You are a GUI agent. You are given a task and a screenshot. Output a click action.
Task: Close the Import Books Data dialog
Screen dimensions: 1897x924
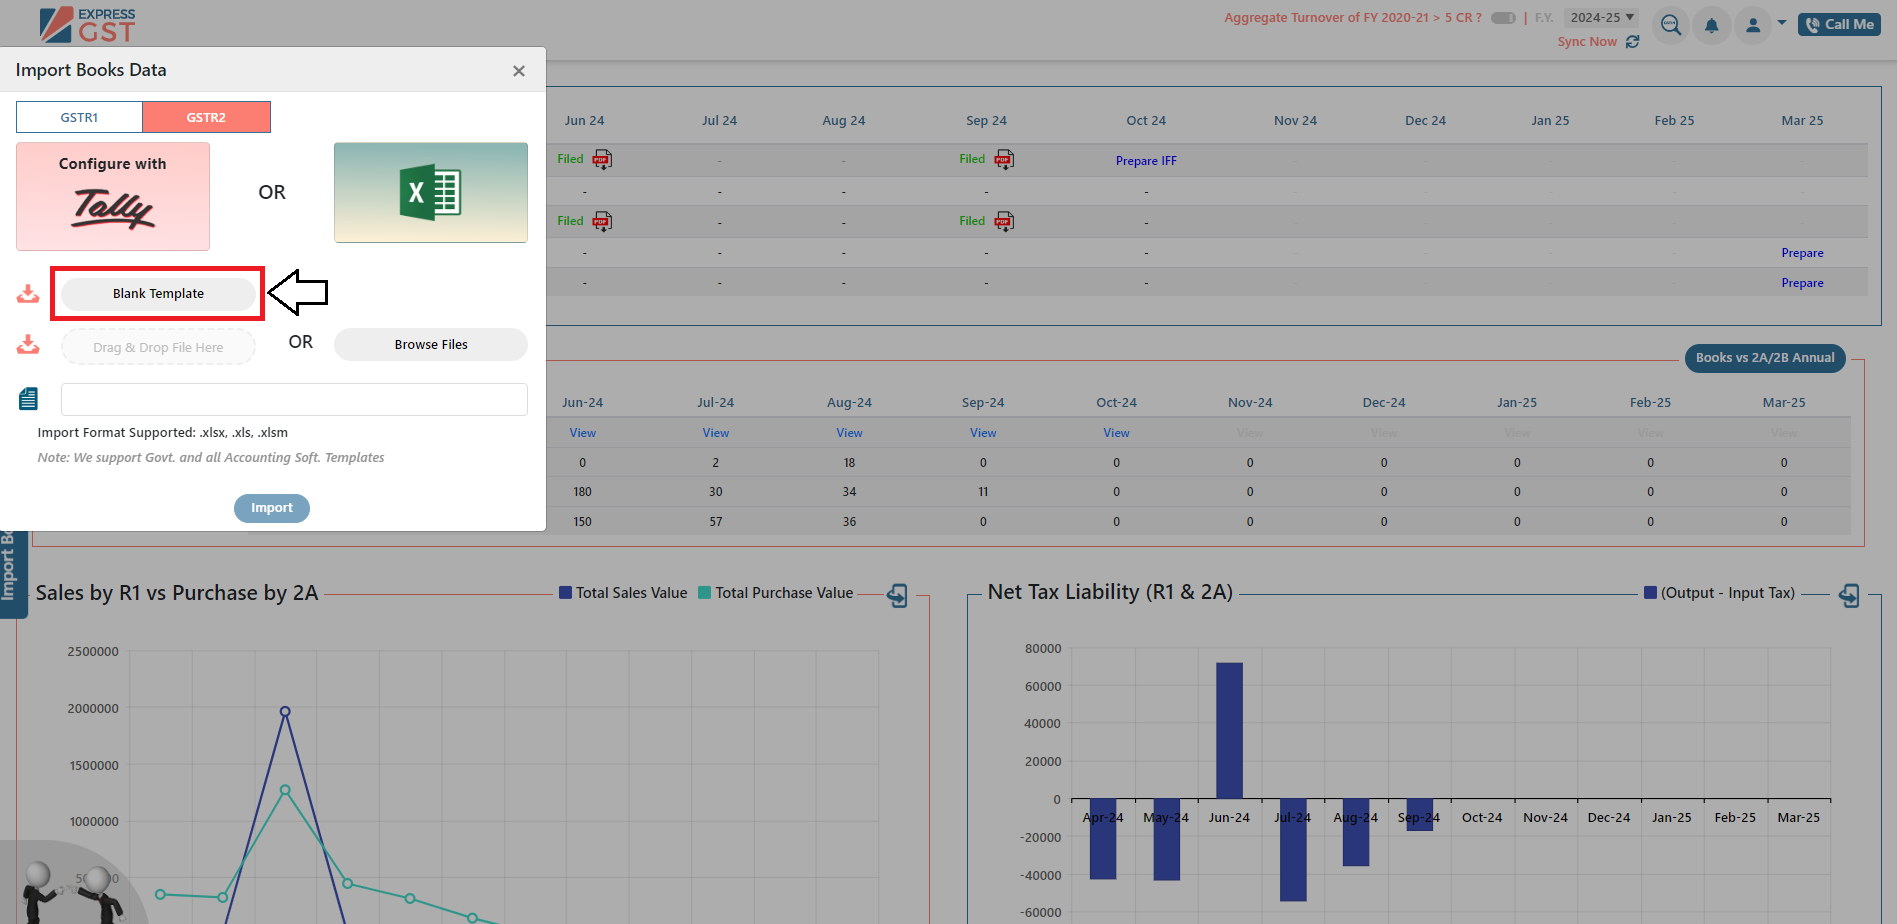pos(518,71)
